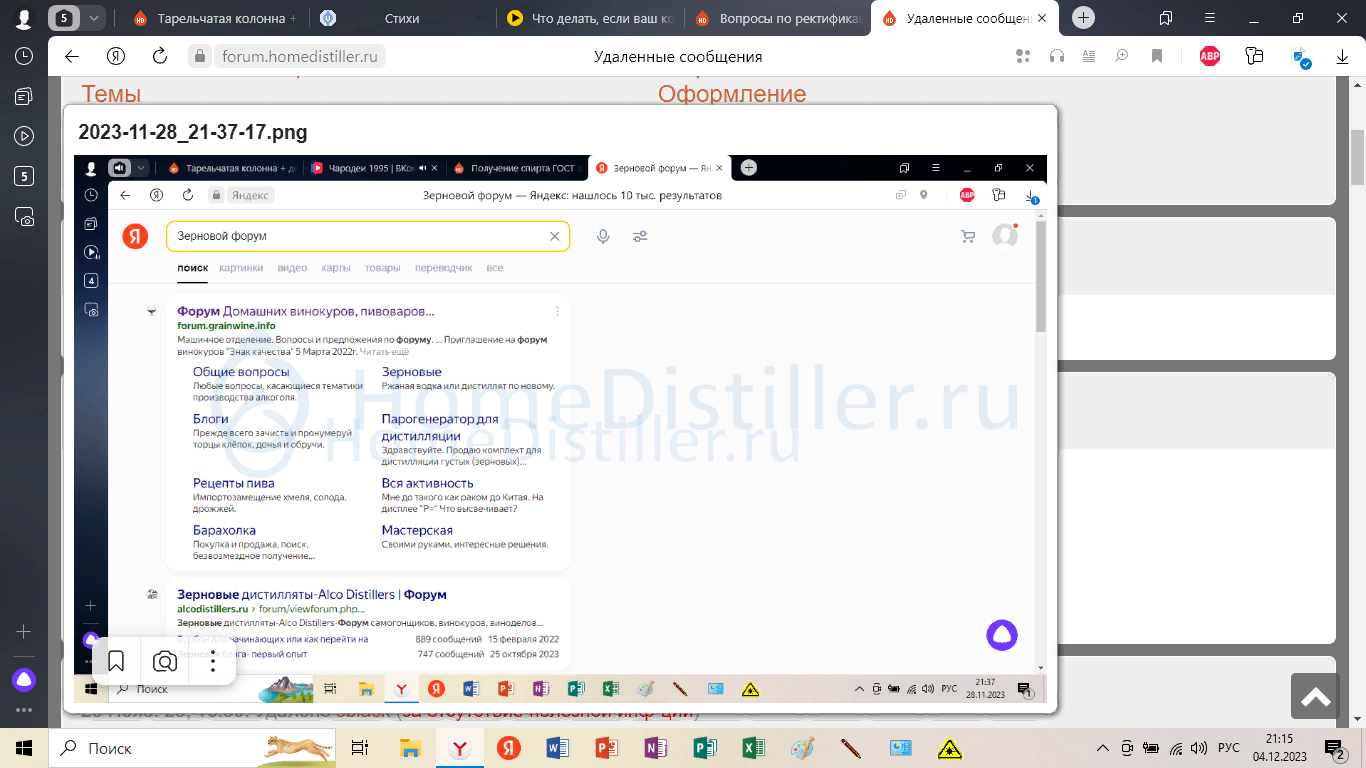Go back to the previous page
The width and height of the screenshot is (1366, 768).
72,57
